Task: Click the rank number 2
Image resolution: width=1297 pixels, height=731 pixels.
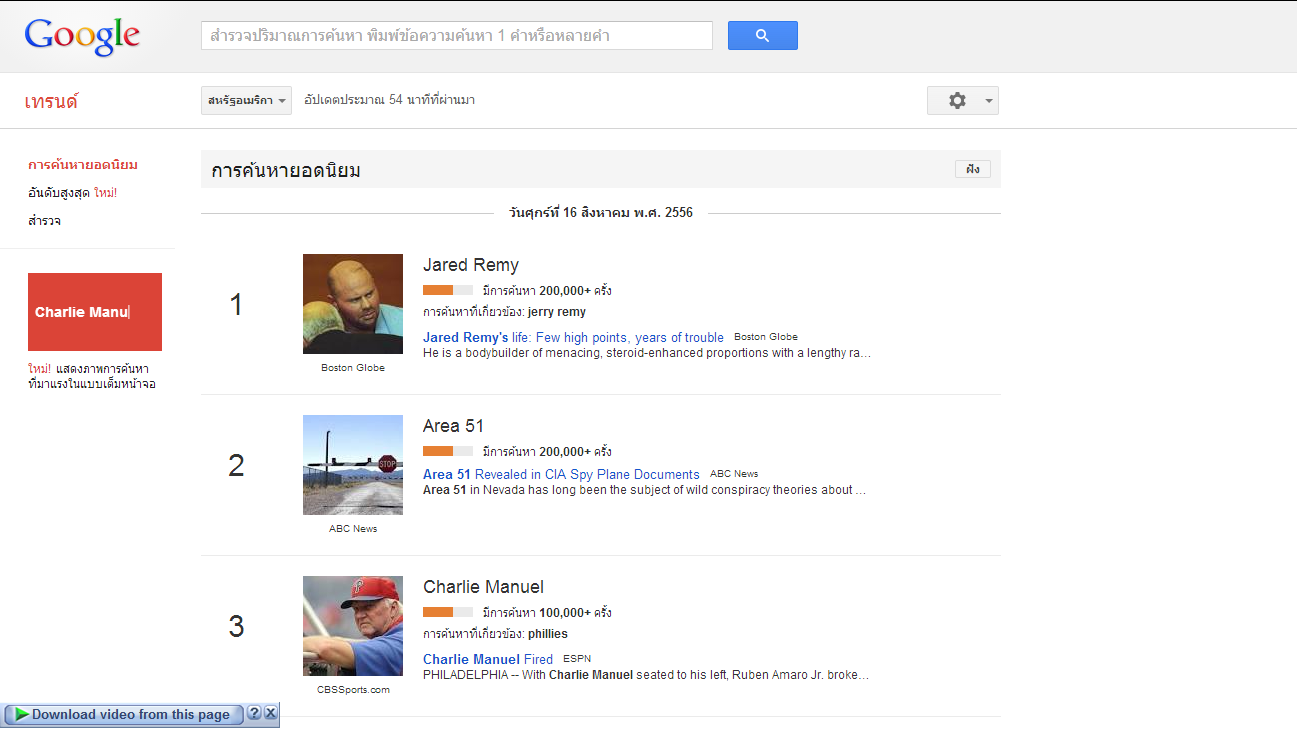Action: [x=236, y=465]
